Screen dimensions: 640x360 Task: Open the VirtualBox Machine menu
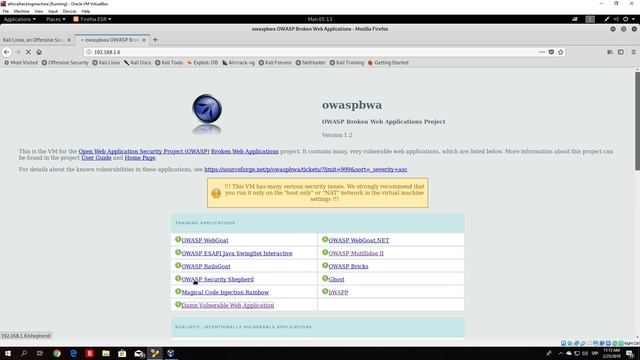[x=21, y=11]
